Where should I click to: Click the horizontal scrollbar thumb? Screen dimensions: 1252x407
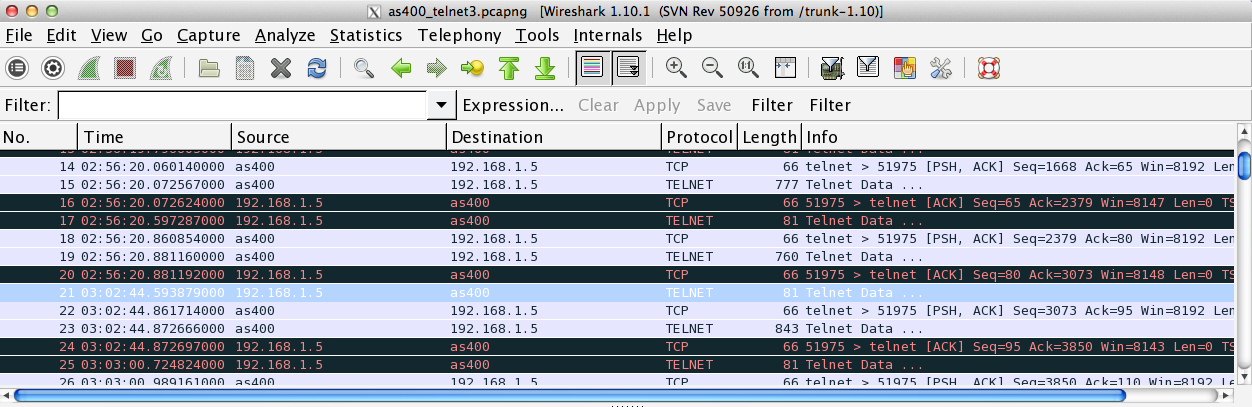[570, 395]
